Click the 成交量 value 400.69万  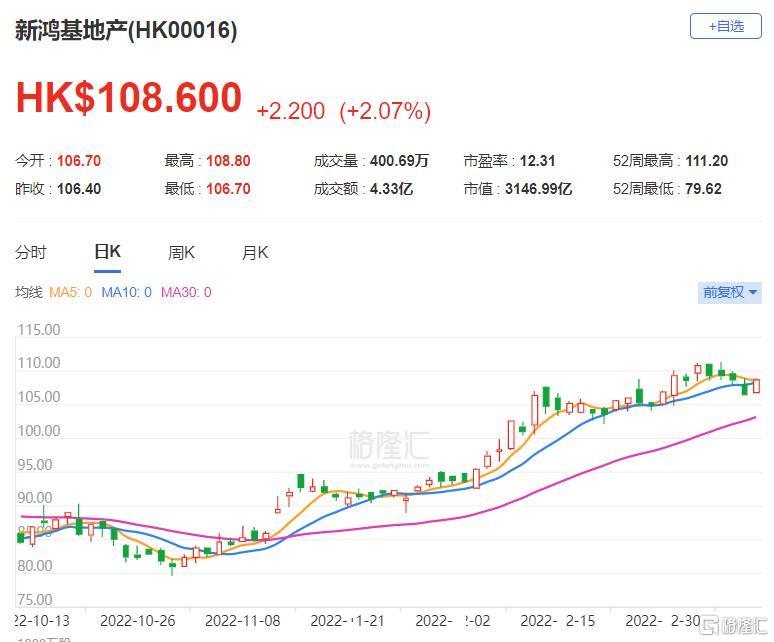tap(399, 161)
